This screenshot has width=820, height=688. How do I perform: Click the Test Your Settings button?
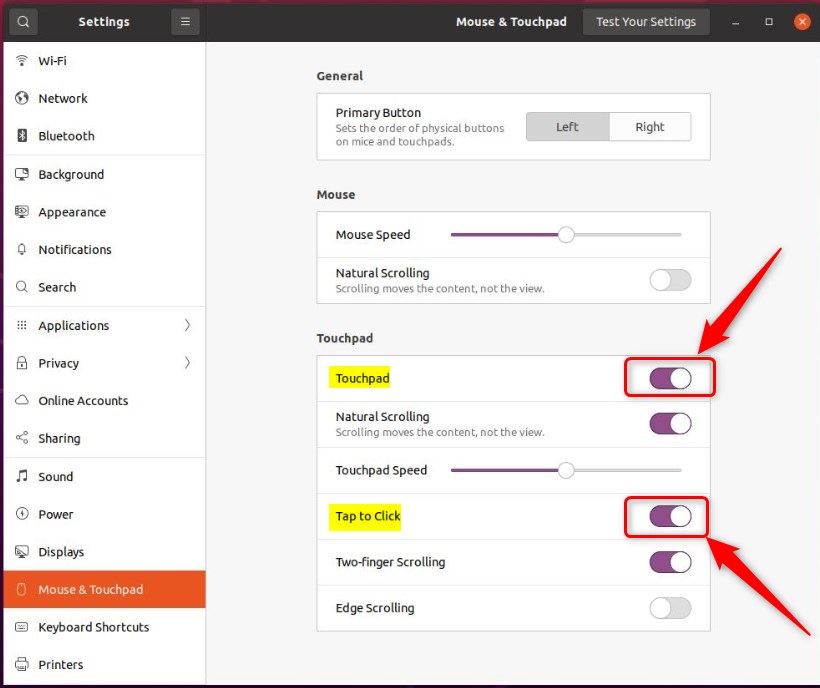[x=645, y=21]
